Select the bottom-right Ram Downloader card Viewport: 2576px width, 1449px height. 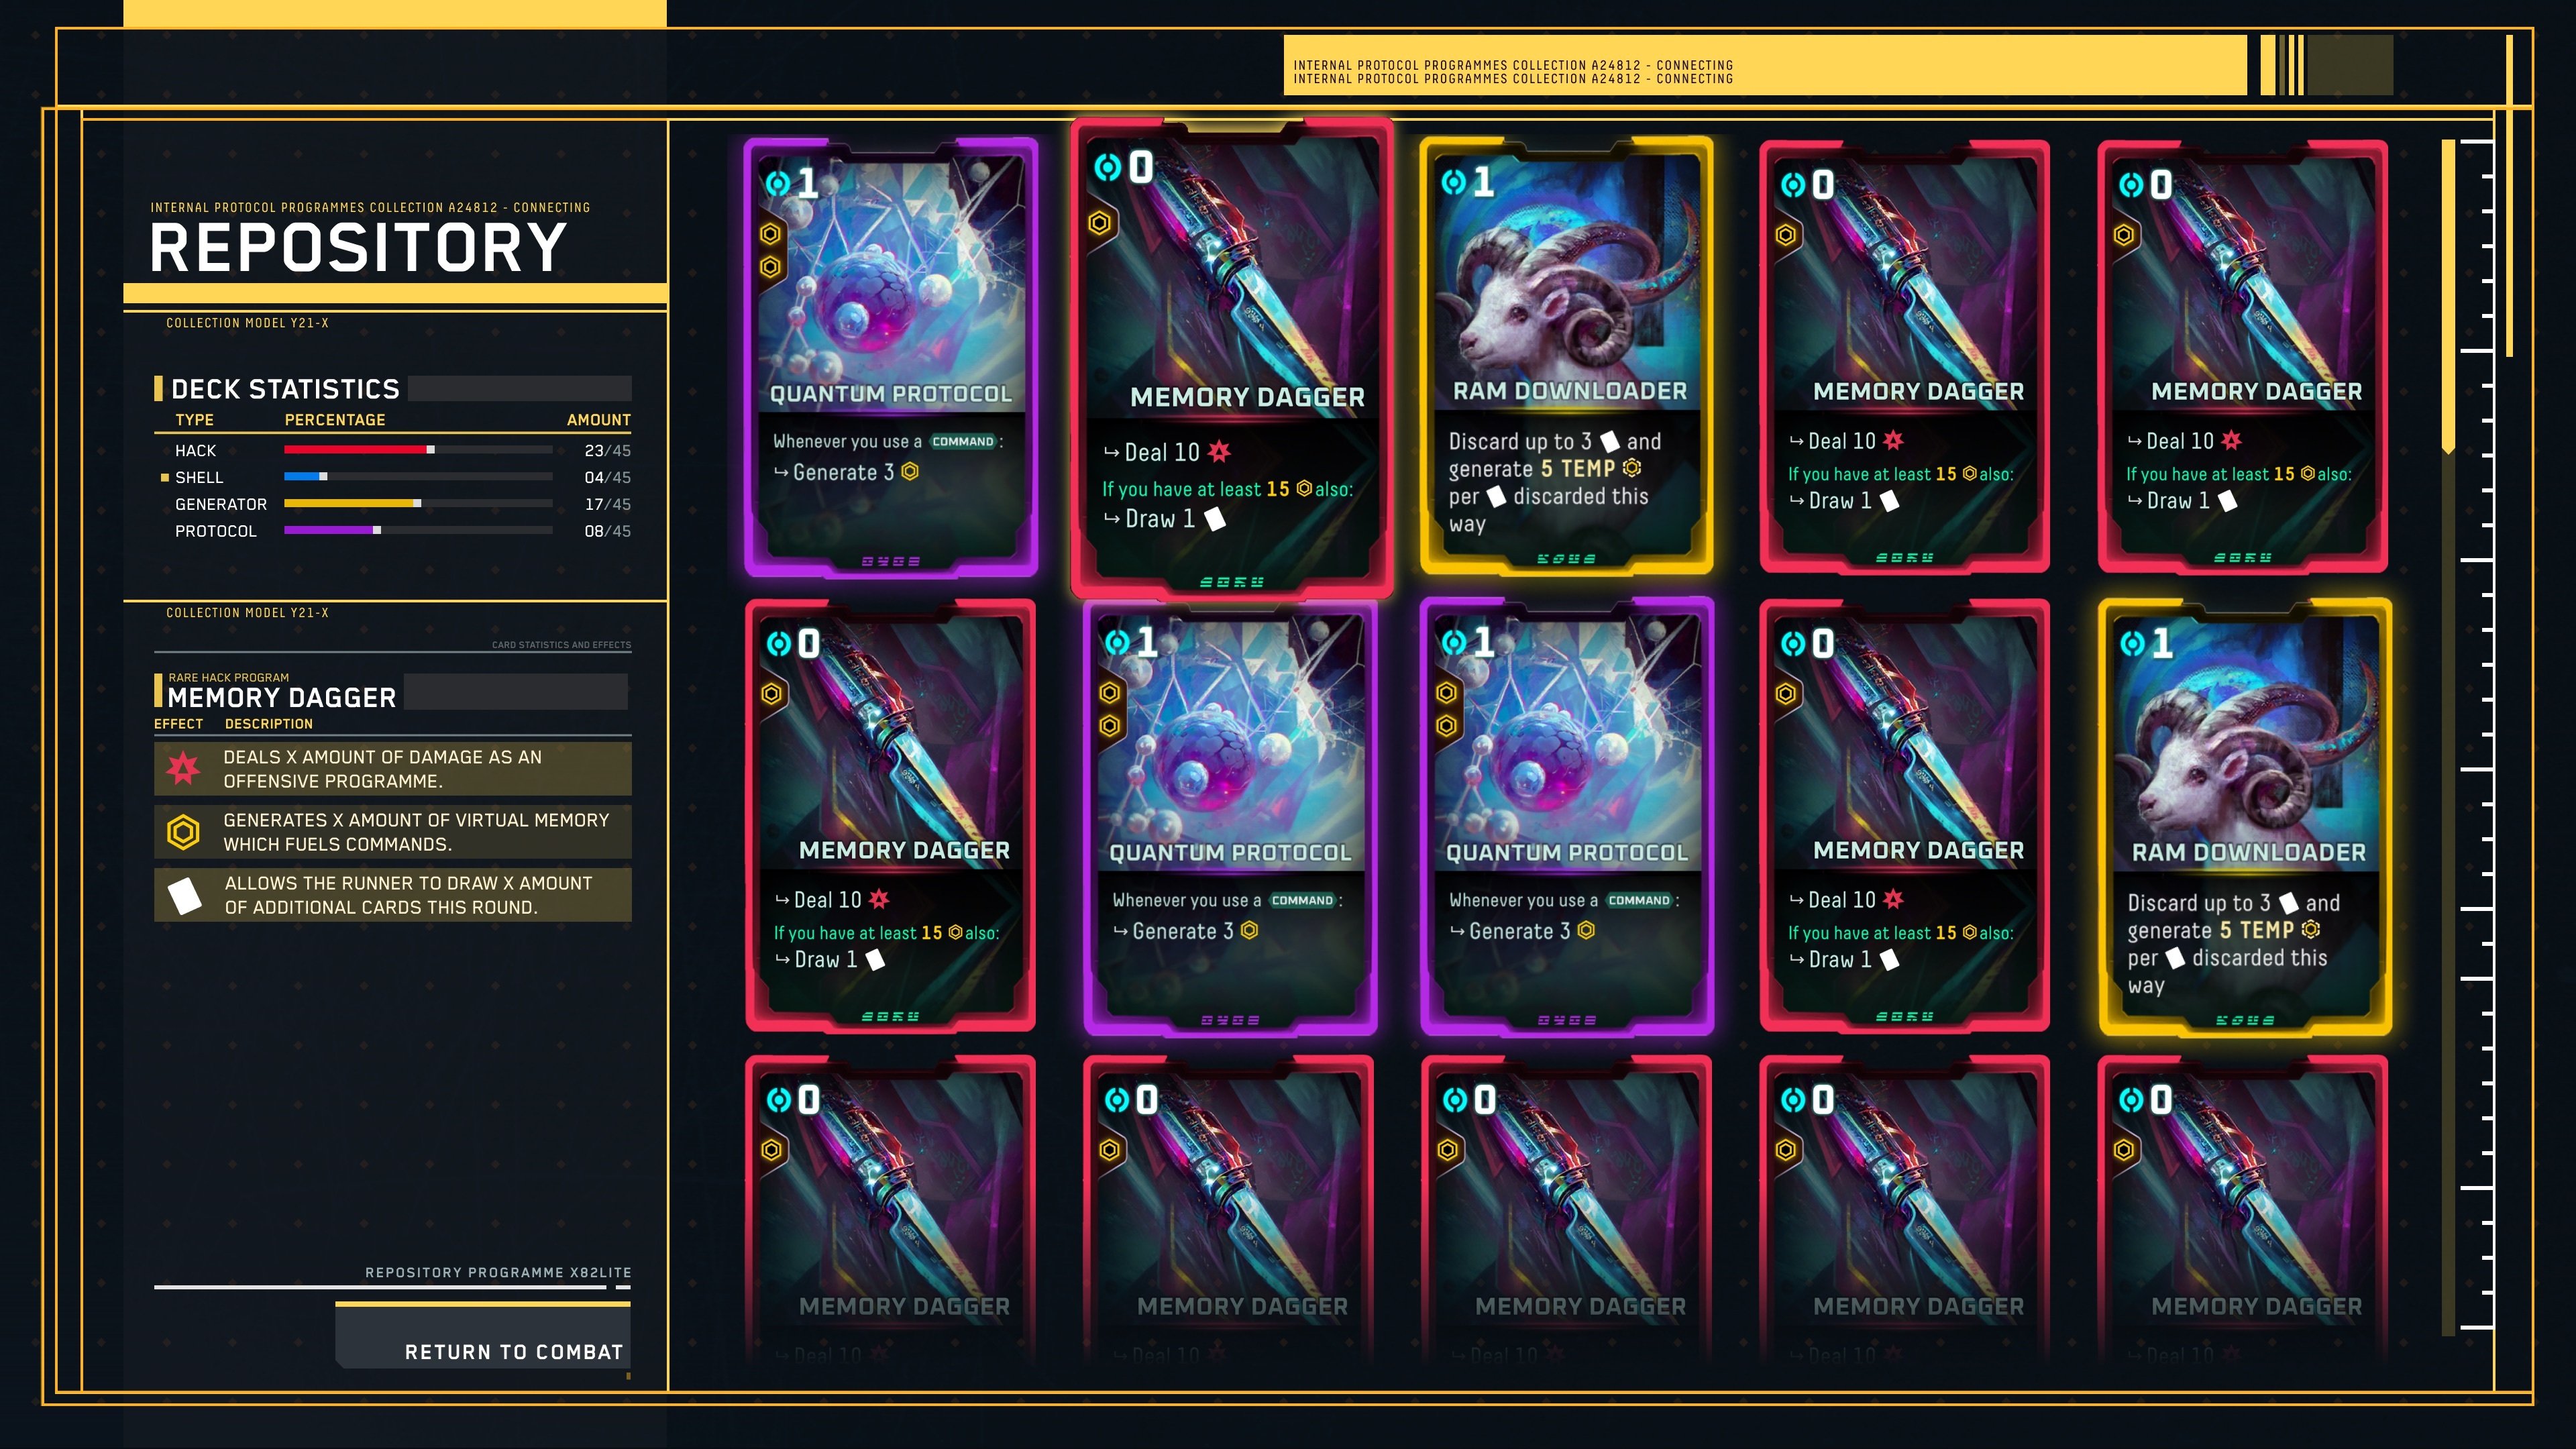click(x=2245, y=817)
